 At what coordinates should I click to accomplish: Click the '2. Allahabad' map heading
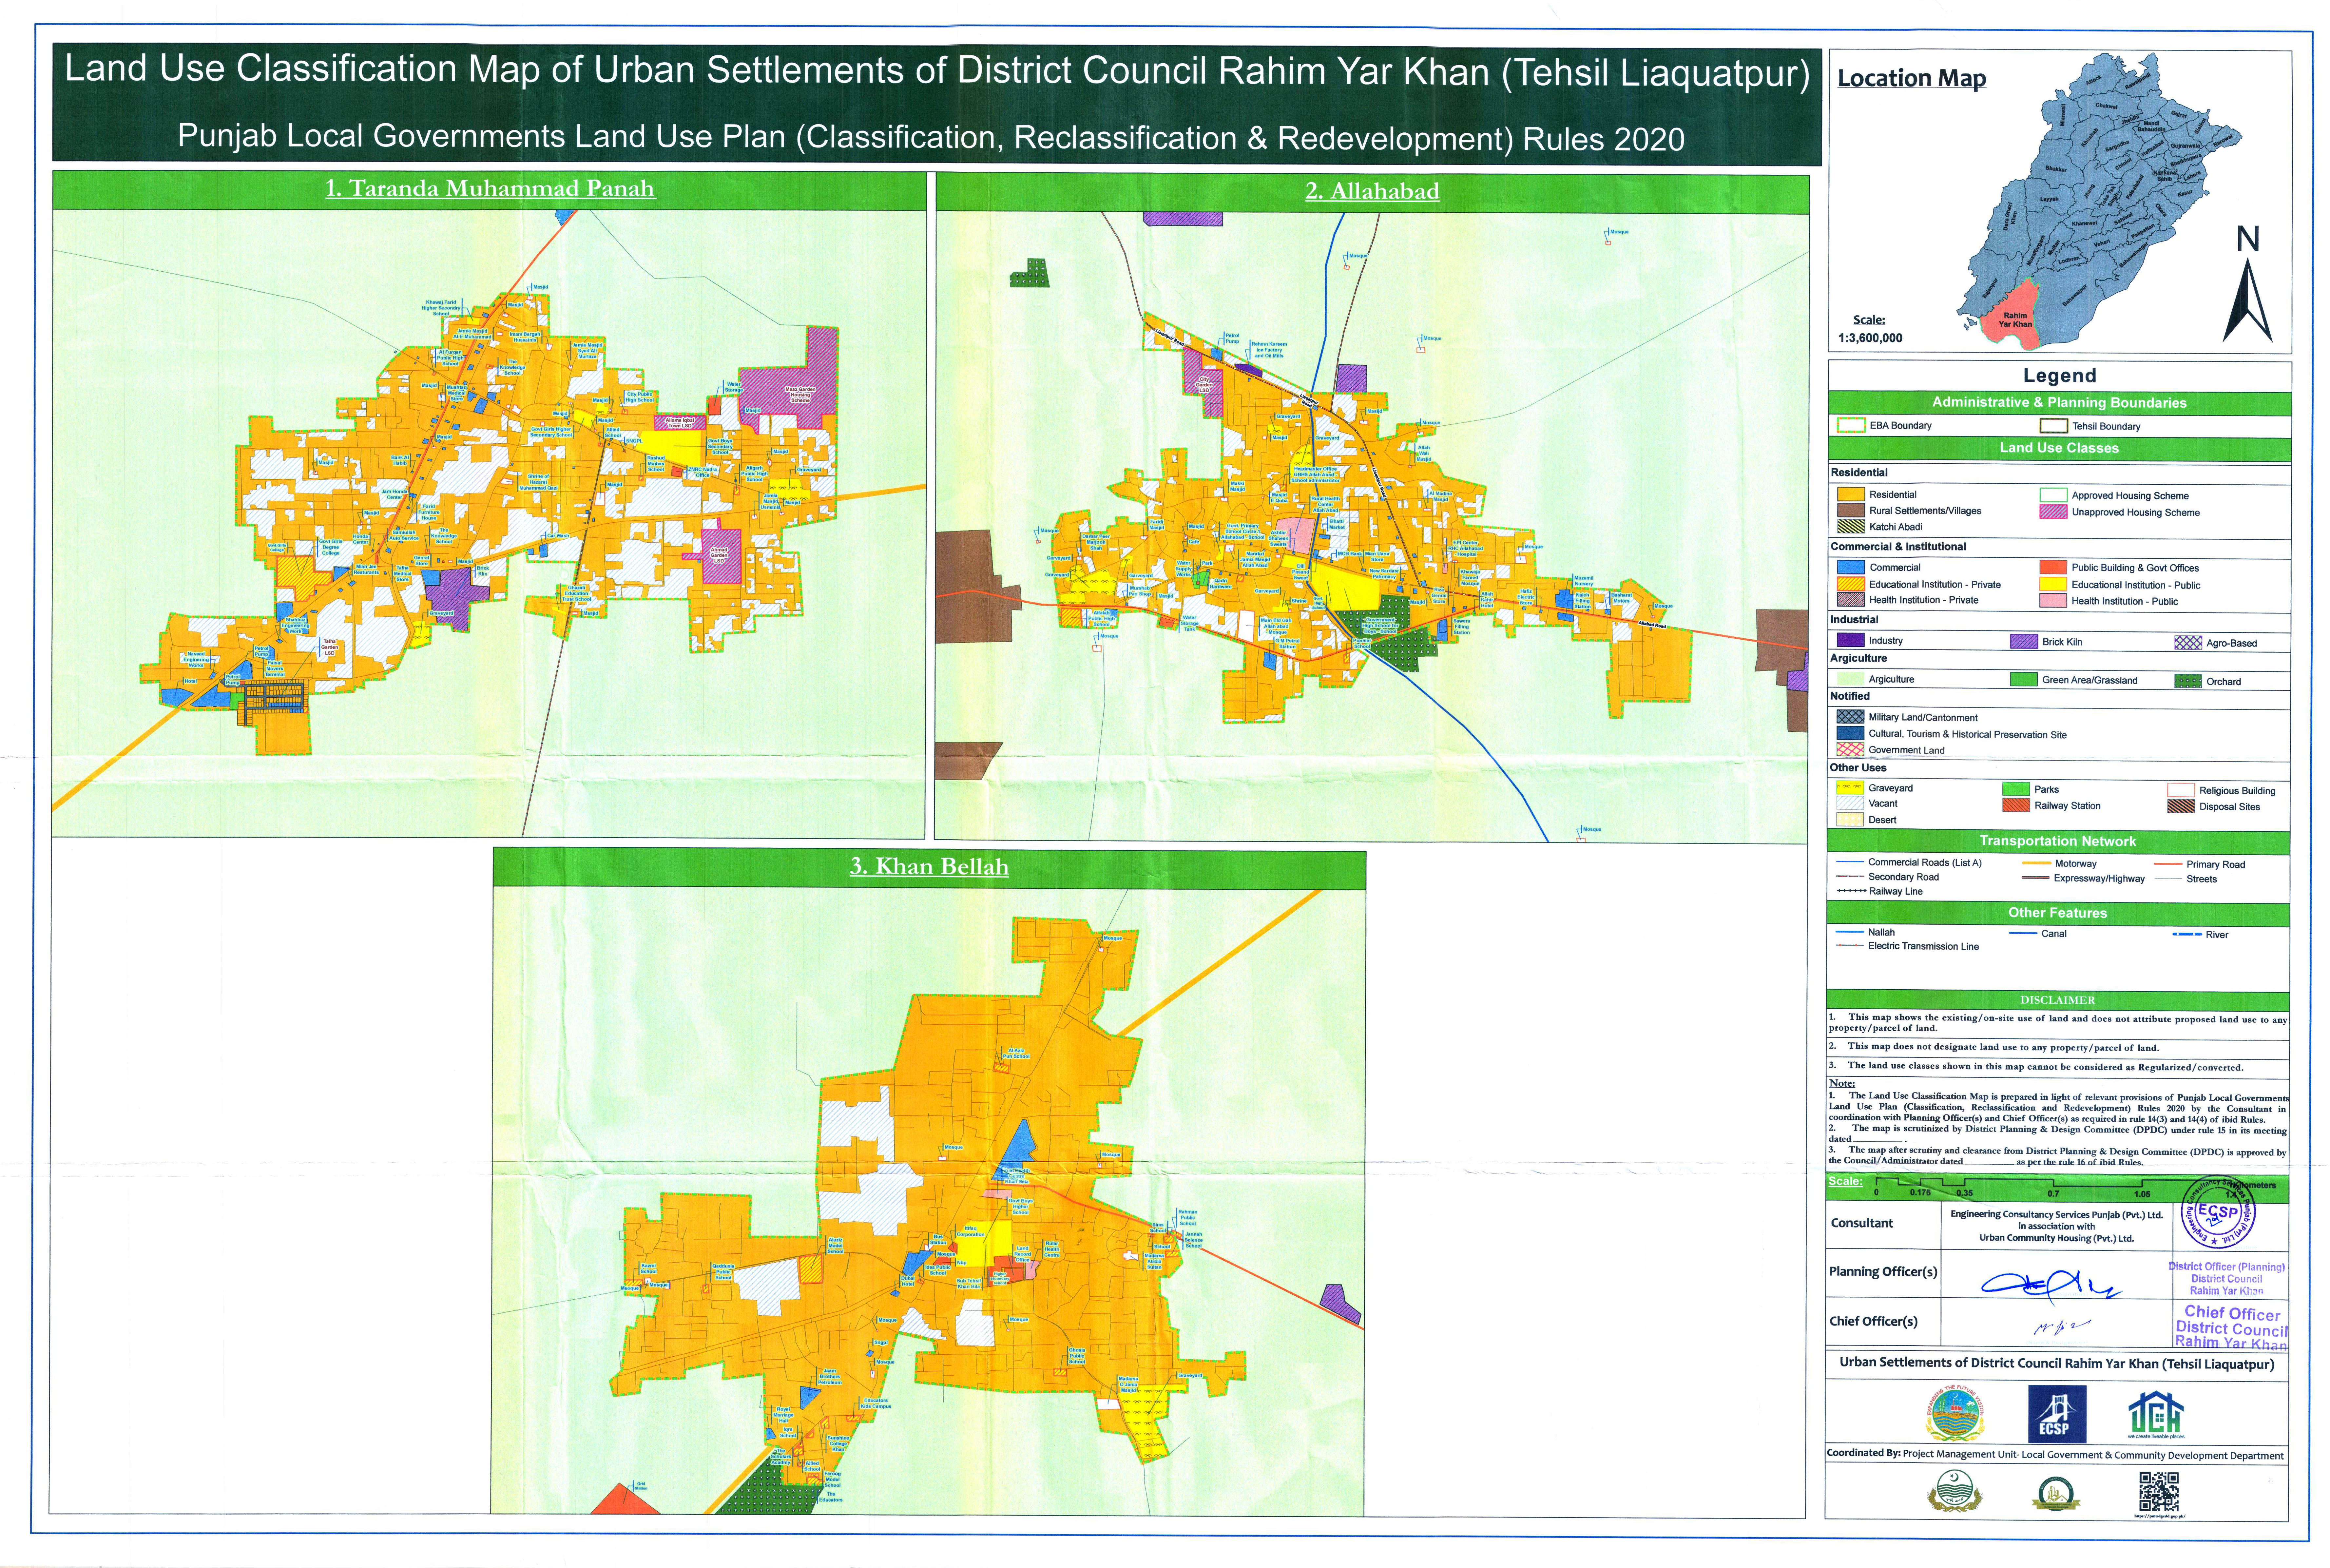click(x=1372, y=191)
